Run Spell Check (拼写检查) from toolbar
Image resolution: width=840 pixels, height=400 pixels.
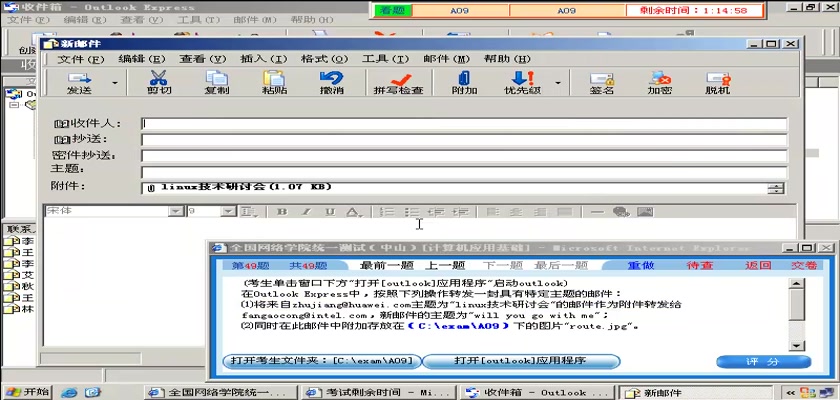pos(399,83)
